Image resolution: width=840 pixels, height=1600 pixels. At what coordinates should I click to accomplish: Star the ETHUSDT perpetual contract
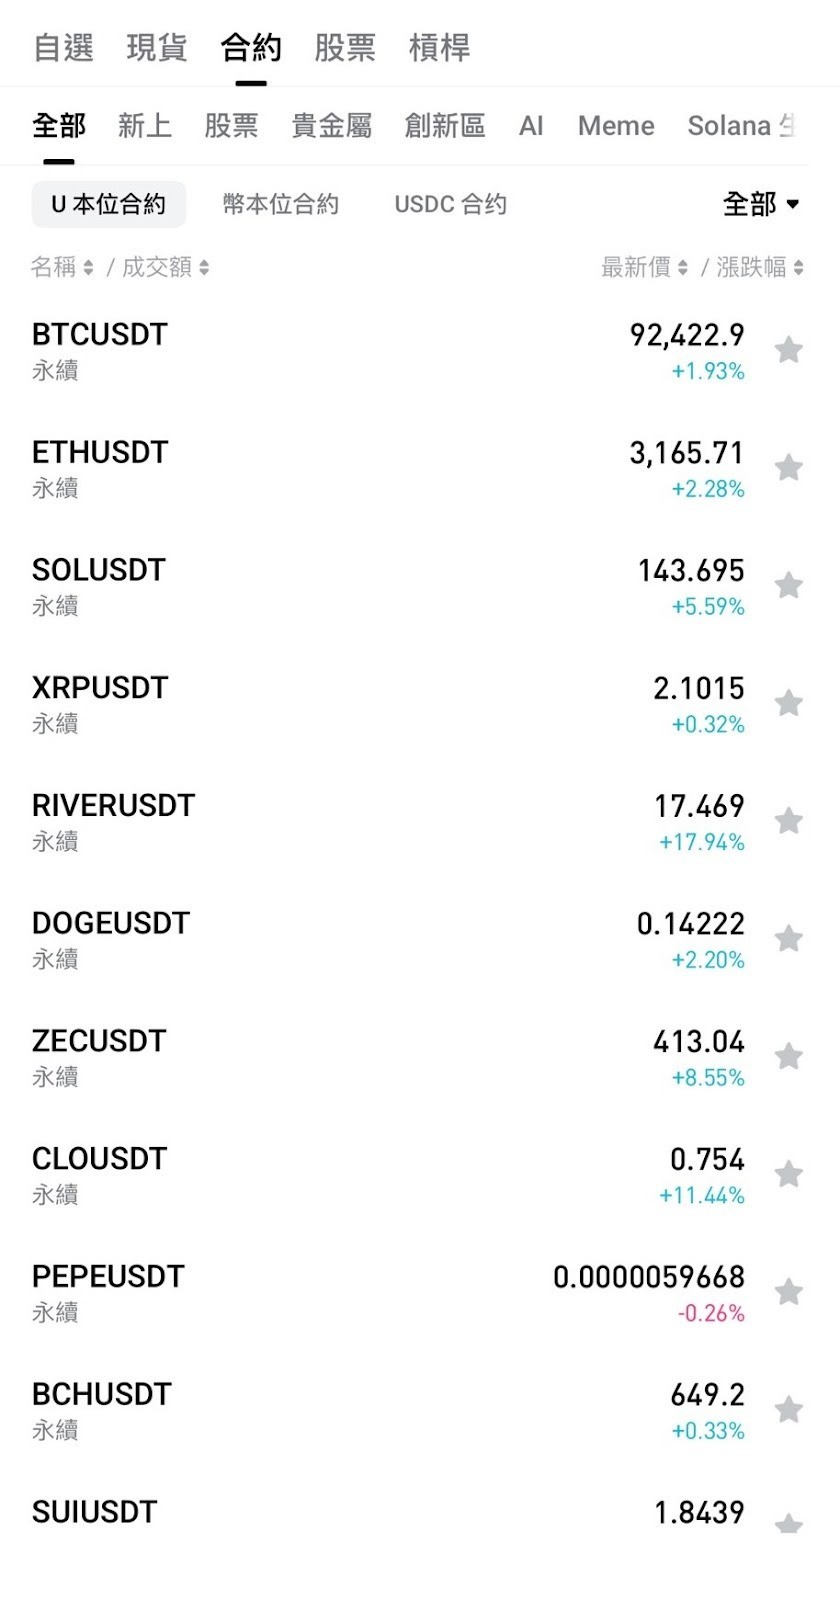tap(789, 468)
